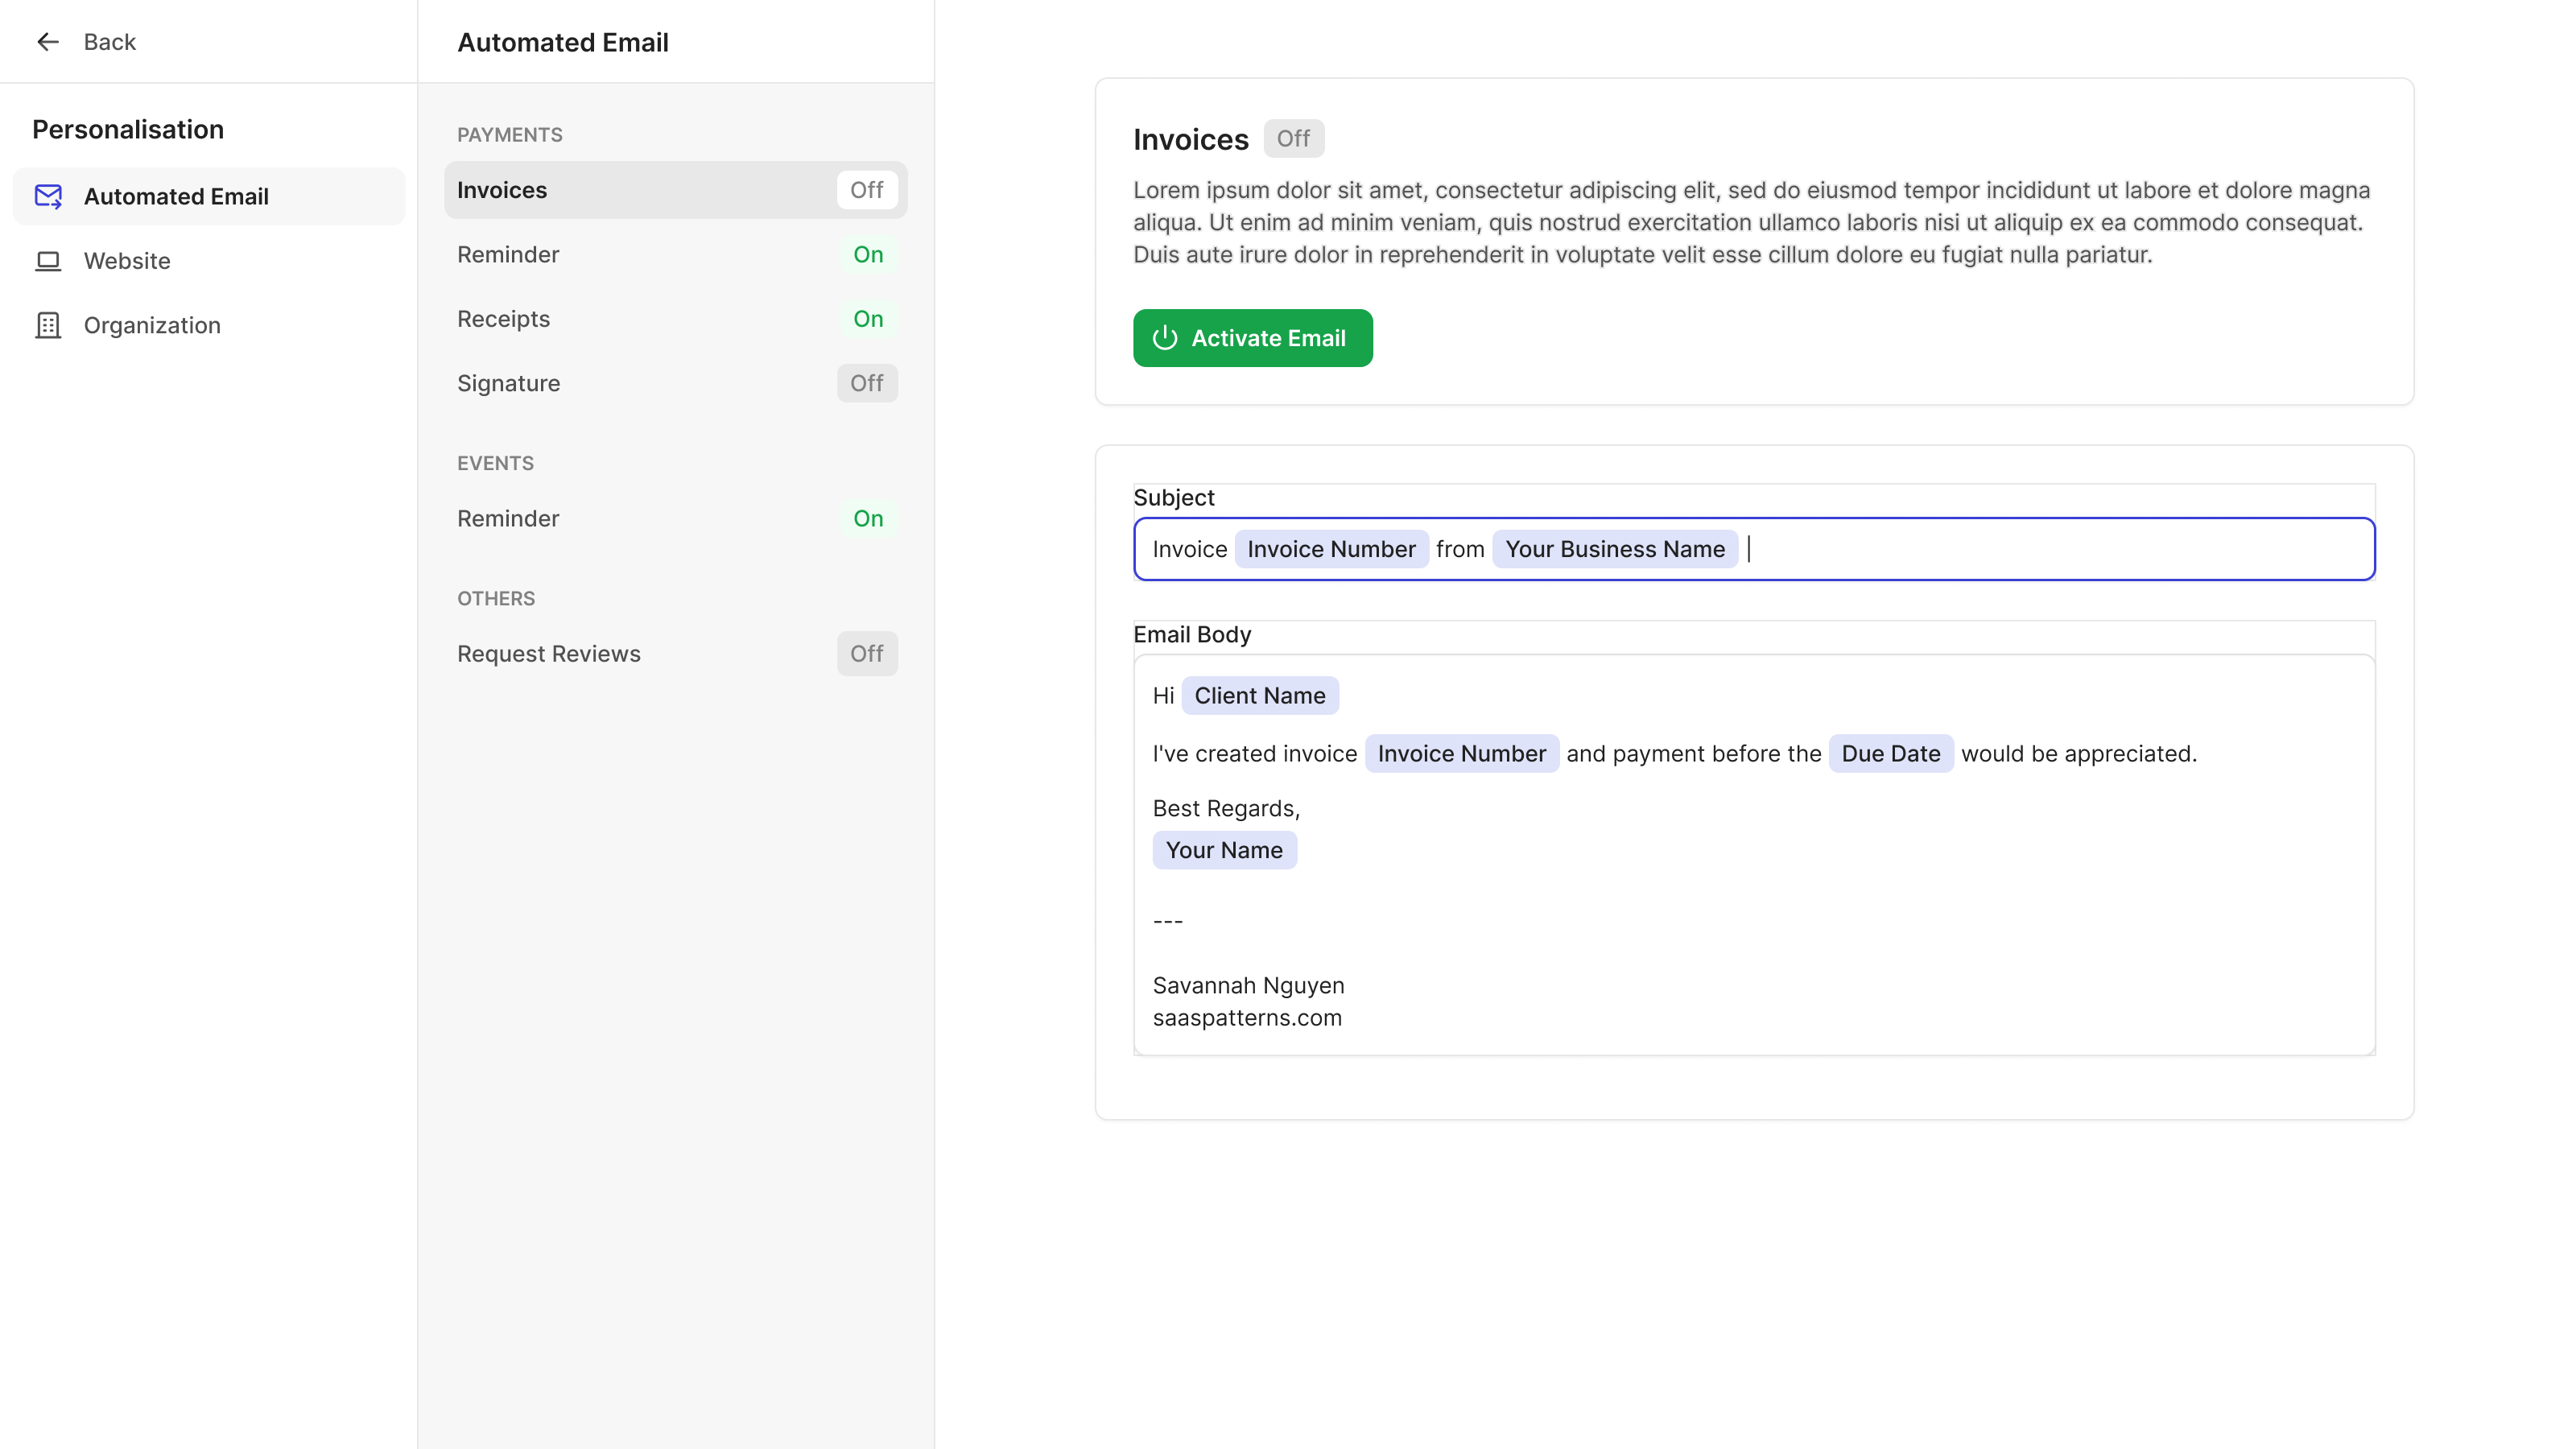Screen dimensions: 2576x1449
Task: Click Off status badge beside Invoices heading
Action: (1293, 138)
